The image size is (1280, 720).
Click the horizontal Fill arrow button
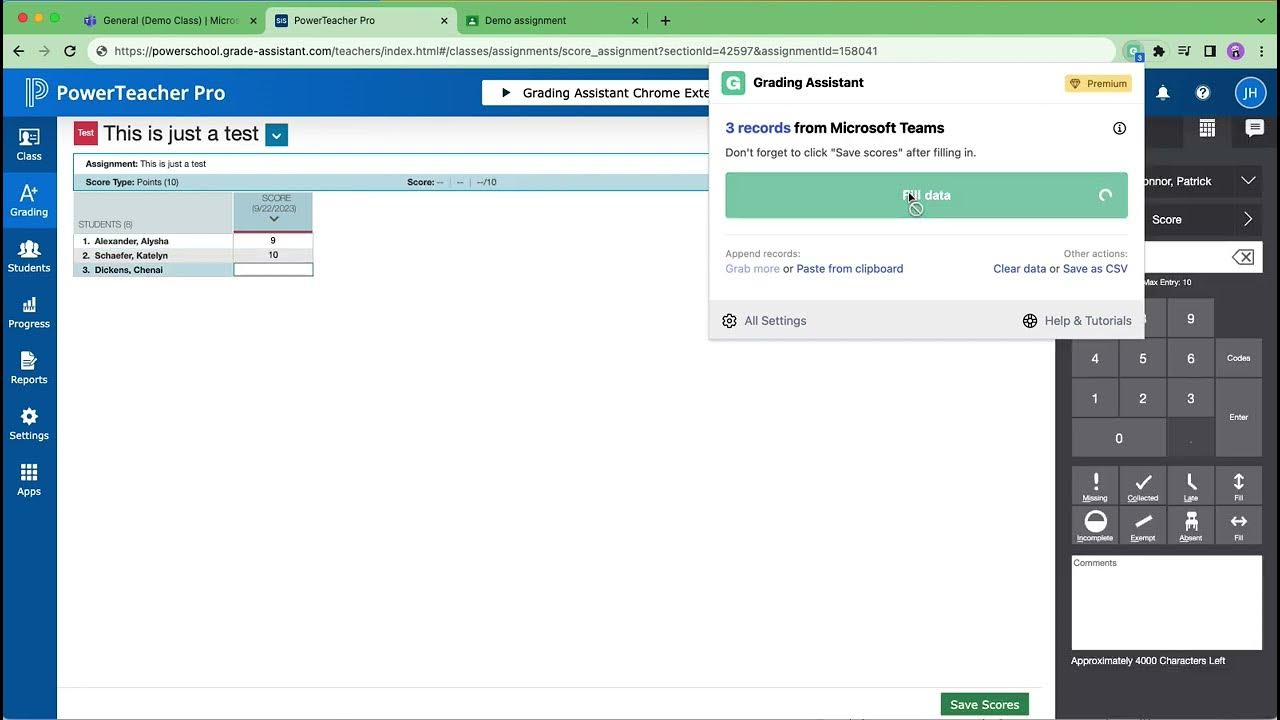(x=1239, y=526)
